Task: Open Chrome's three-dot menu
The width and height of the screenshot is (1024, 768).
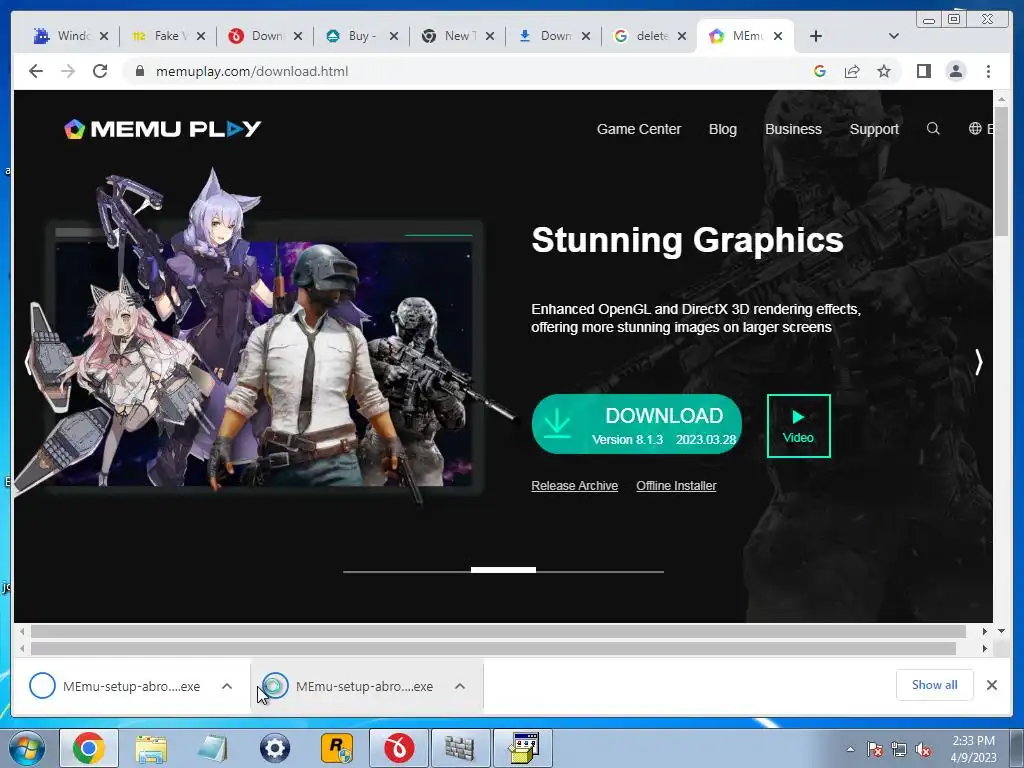Action: click(x=988, y=71)
